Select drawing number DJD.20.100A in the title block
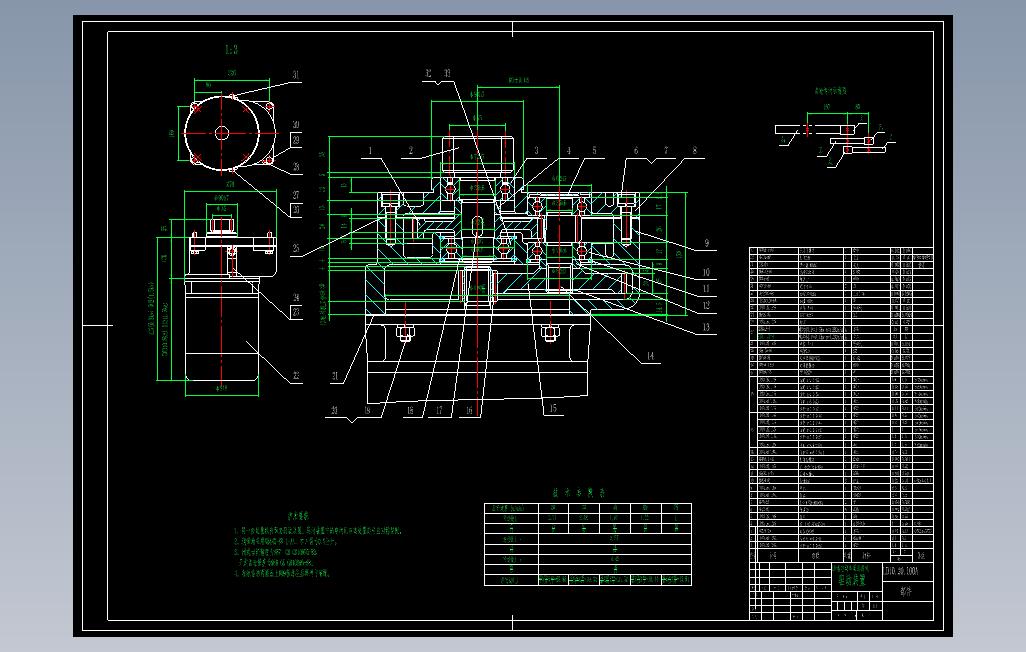 (903, 571)
